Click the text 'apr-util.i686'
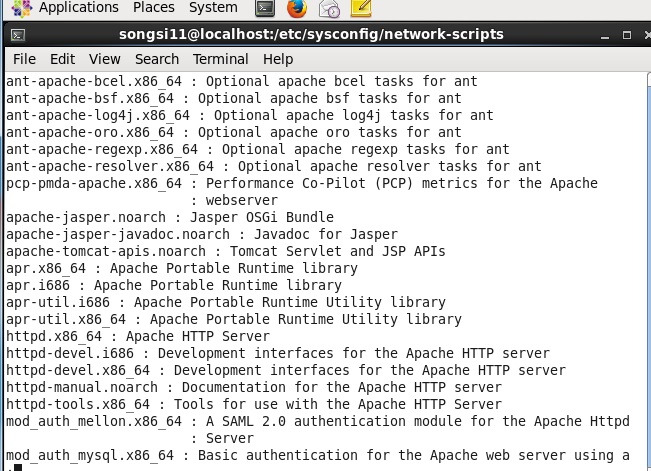Viewport: 651px width, 471px height. (x=58, y=303)
